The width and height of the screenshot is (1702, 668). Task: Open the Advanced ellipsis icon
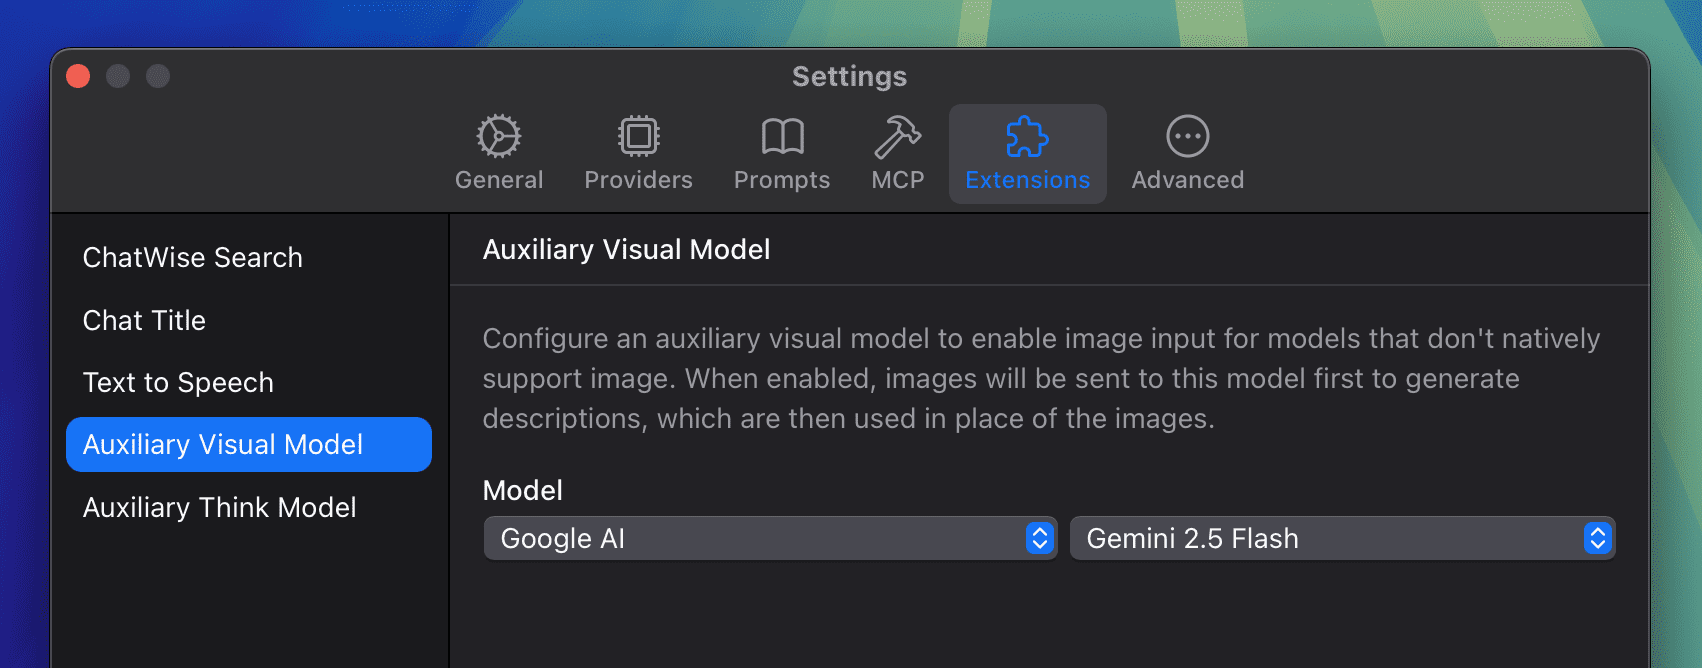coord(1188,136)
